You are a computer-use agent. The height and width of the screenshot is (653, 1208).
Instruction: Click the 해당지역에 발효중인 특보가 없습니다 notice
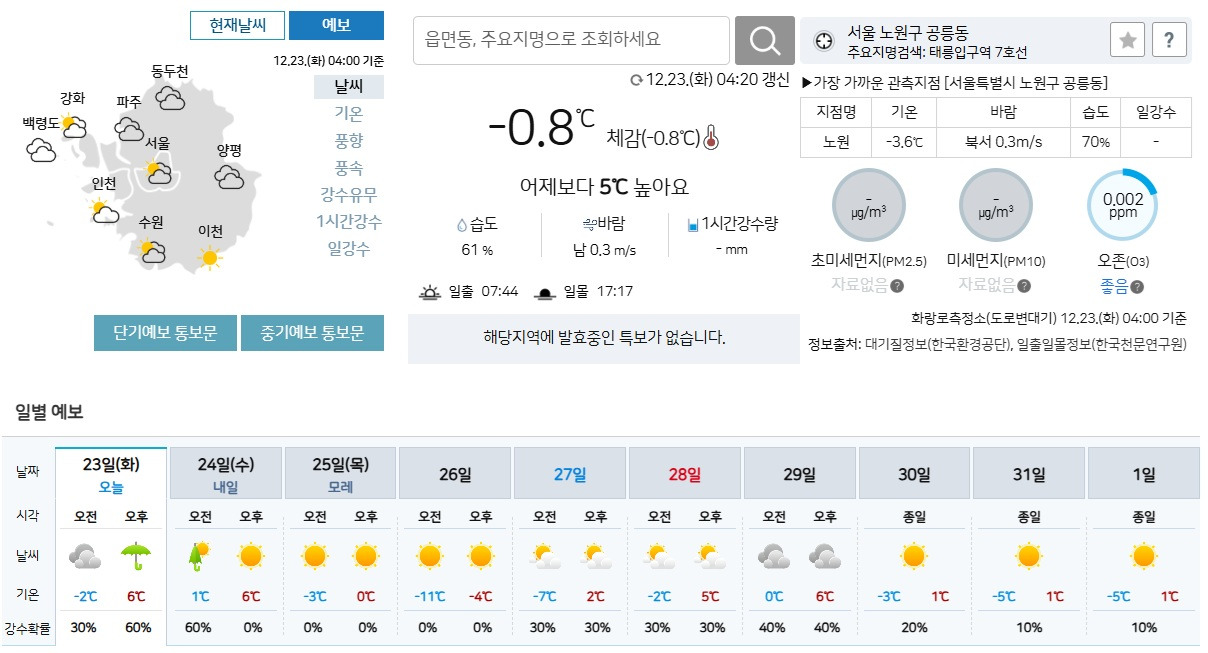click(604, 338)
